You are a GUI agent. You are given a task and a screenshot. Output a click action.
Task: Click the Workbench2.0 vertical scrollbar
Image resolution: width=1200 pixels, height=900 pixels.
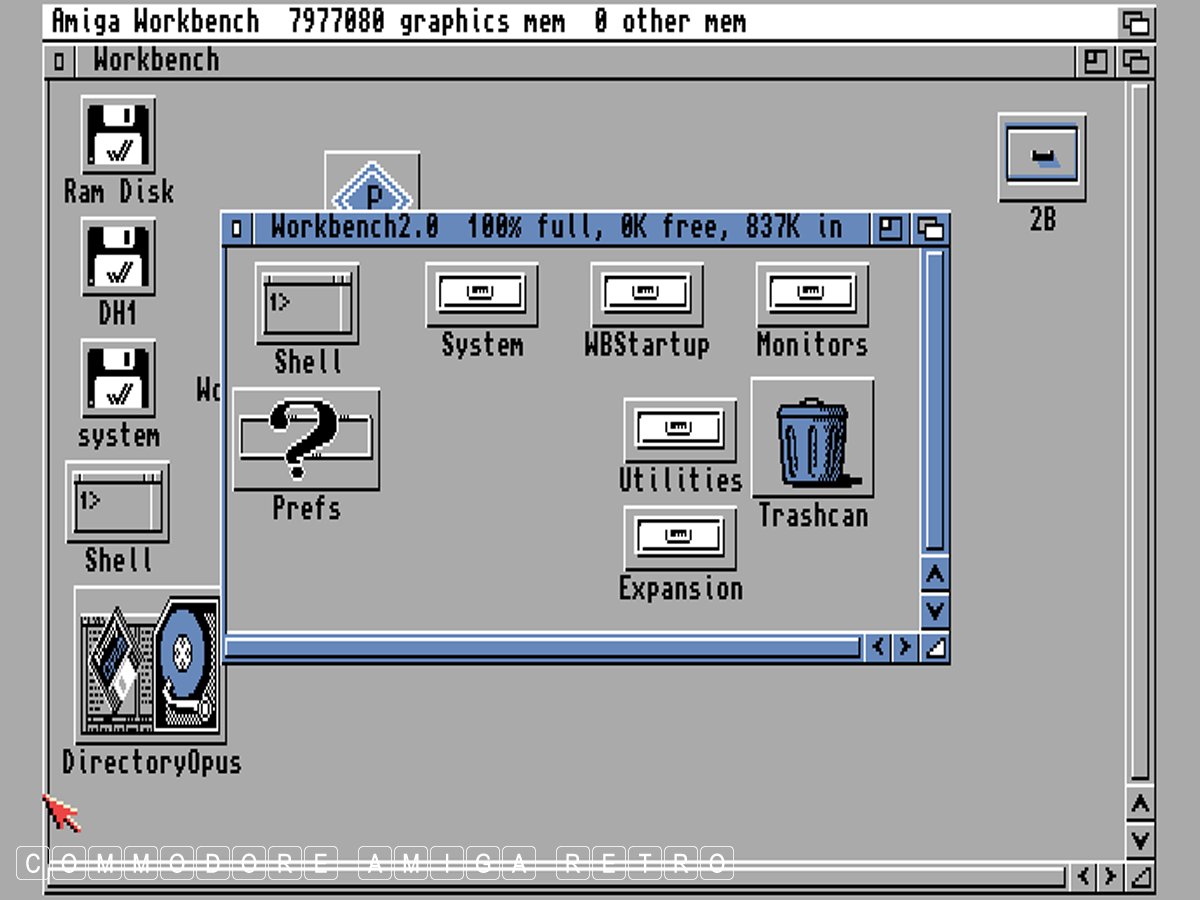tap(934, 400)
